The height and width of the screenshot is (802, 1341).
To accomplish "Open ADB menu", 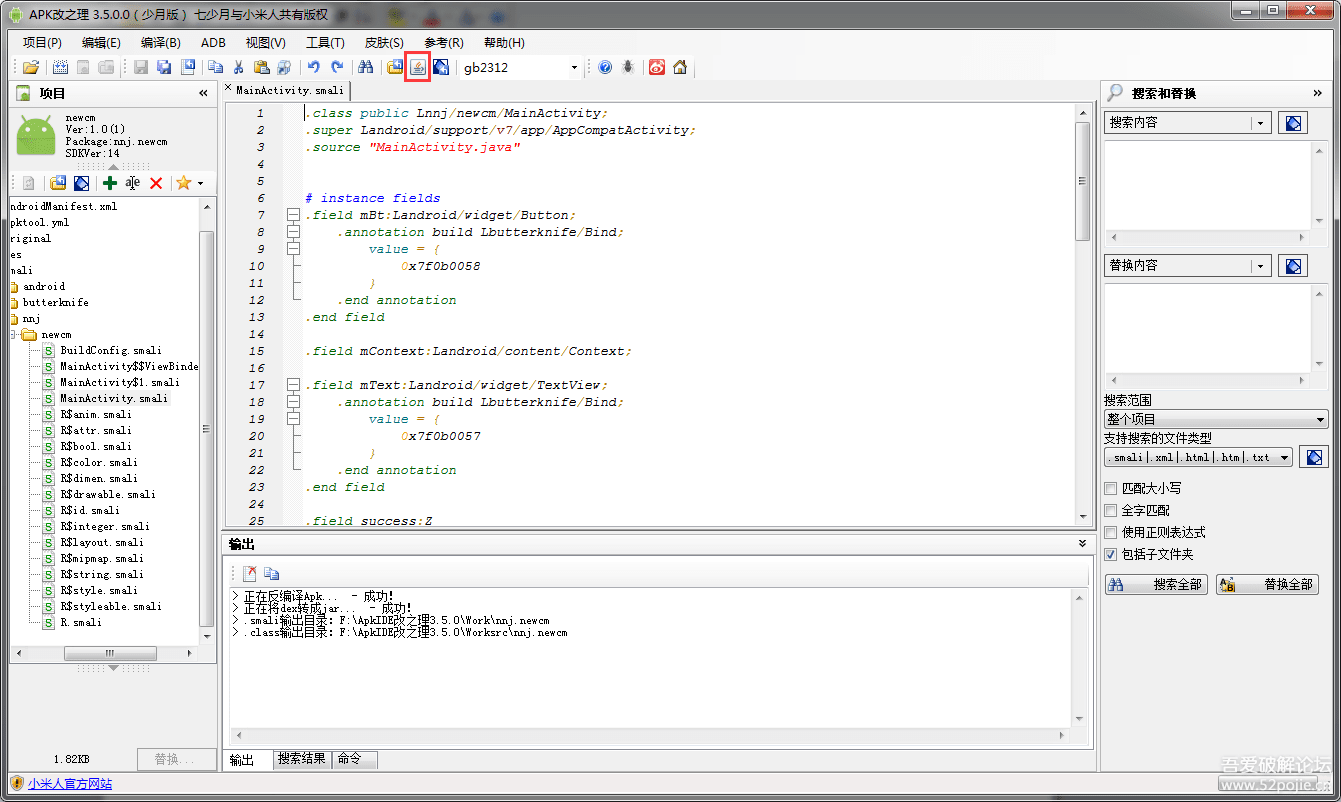I will [213, 43].
